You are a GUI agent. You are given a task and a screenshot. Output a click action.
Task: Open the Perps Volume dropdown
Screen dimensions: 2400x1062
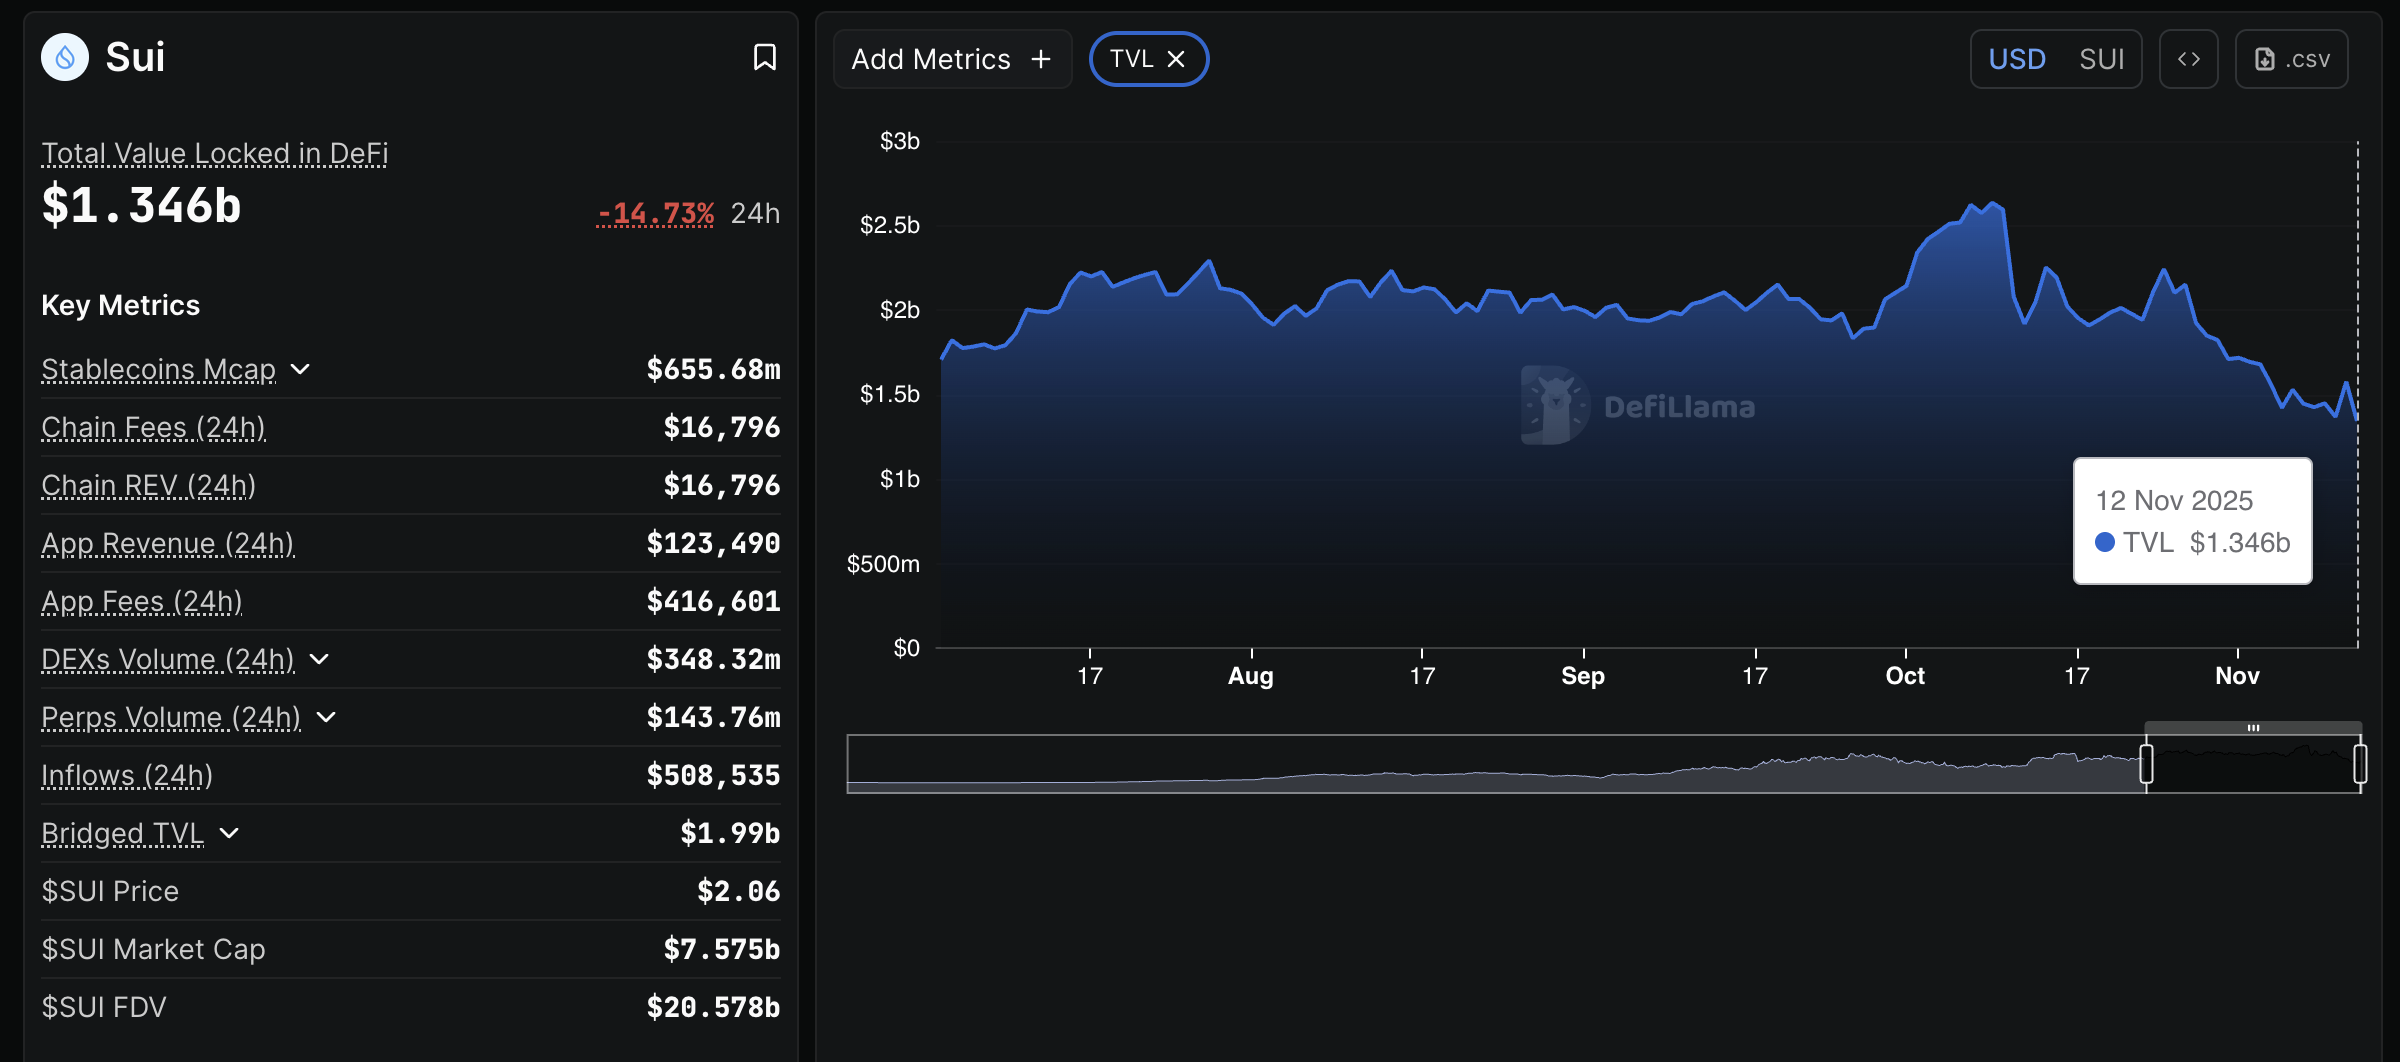point(325,718)
